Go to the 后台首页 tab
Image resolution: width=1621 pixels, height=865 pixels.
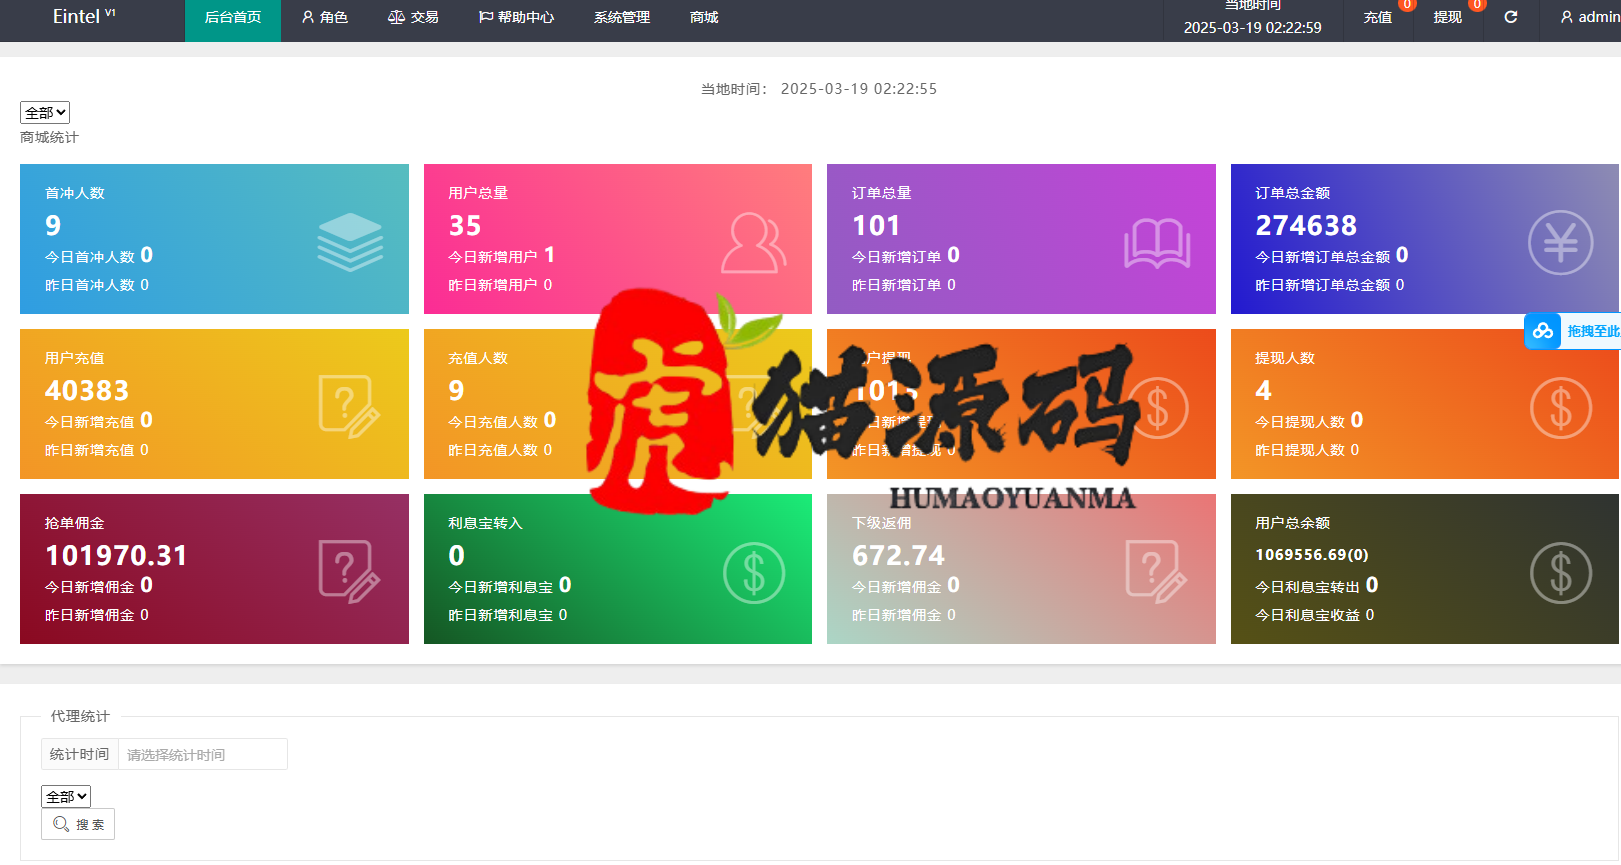tap(233, 17)
